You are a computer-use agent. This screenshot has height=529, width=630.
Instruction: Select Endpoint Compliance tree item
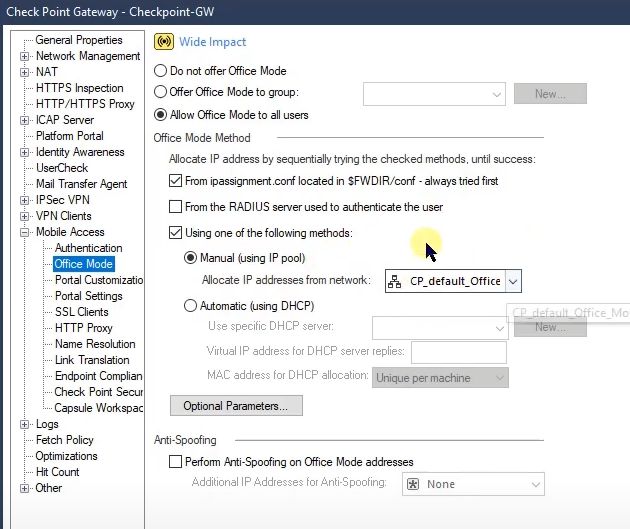point(98,376)
